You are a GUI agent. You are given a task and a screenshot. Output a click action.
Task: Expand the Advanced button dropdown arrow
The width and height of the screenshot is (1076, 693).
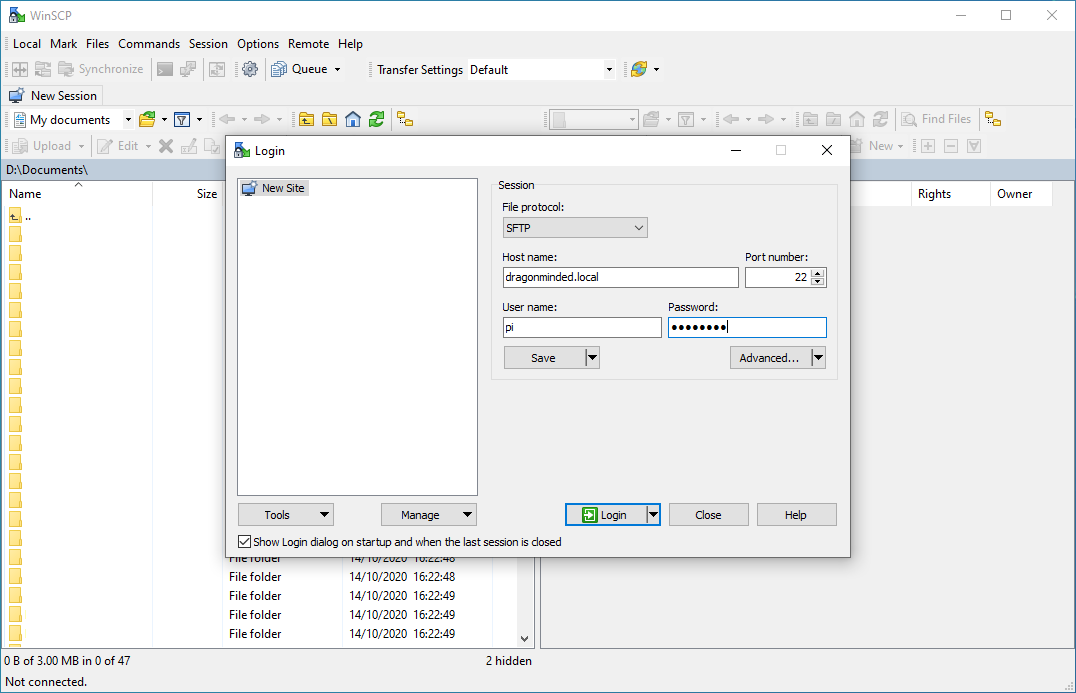[x=818, y=357]
